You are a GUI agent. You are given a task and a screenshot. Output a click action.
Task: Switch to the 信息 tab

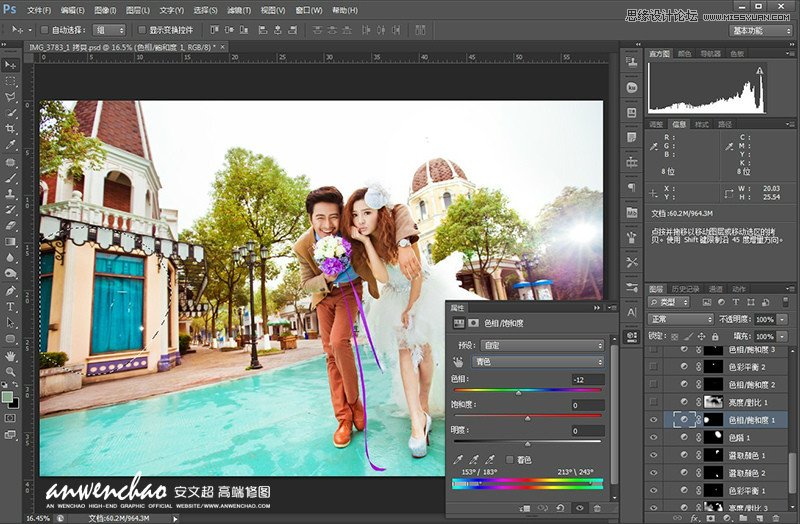(679, 124)
